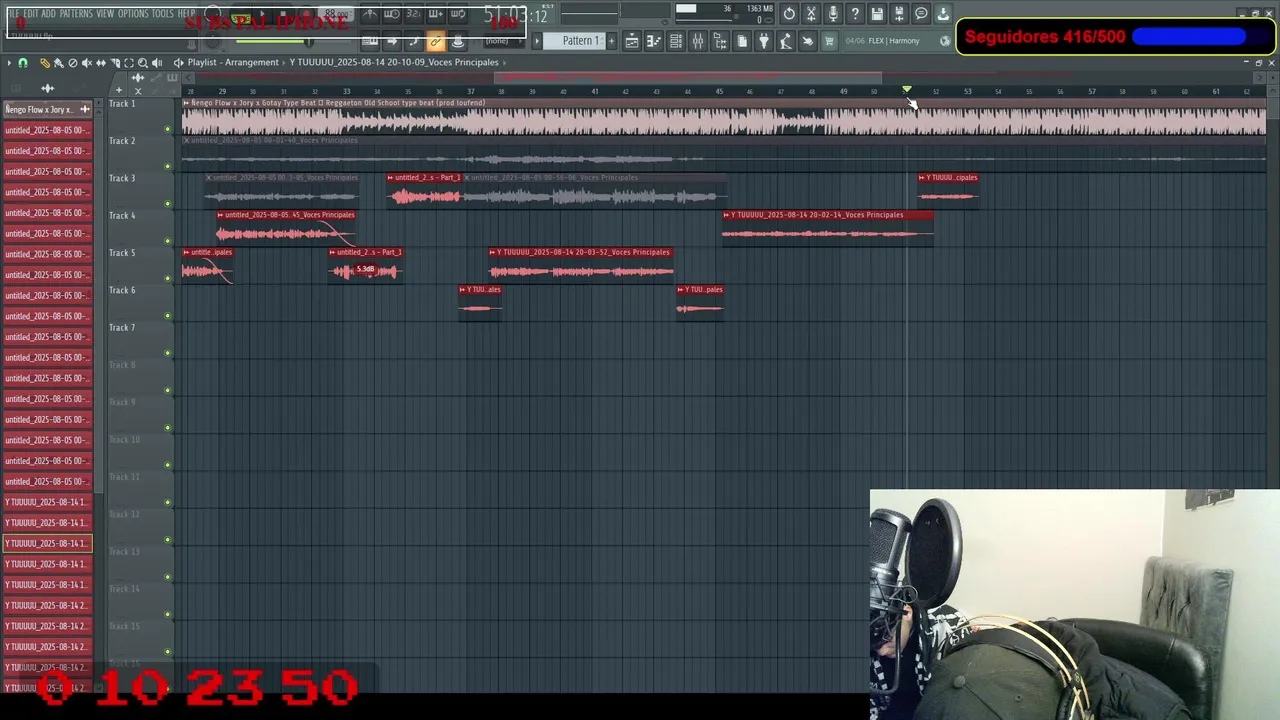Open the PATTERNS menu
The width and height of the screenshot is (1280, 720).
pos(76,14)
